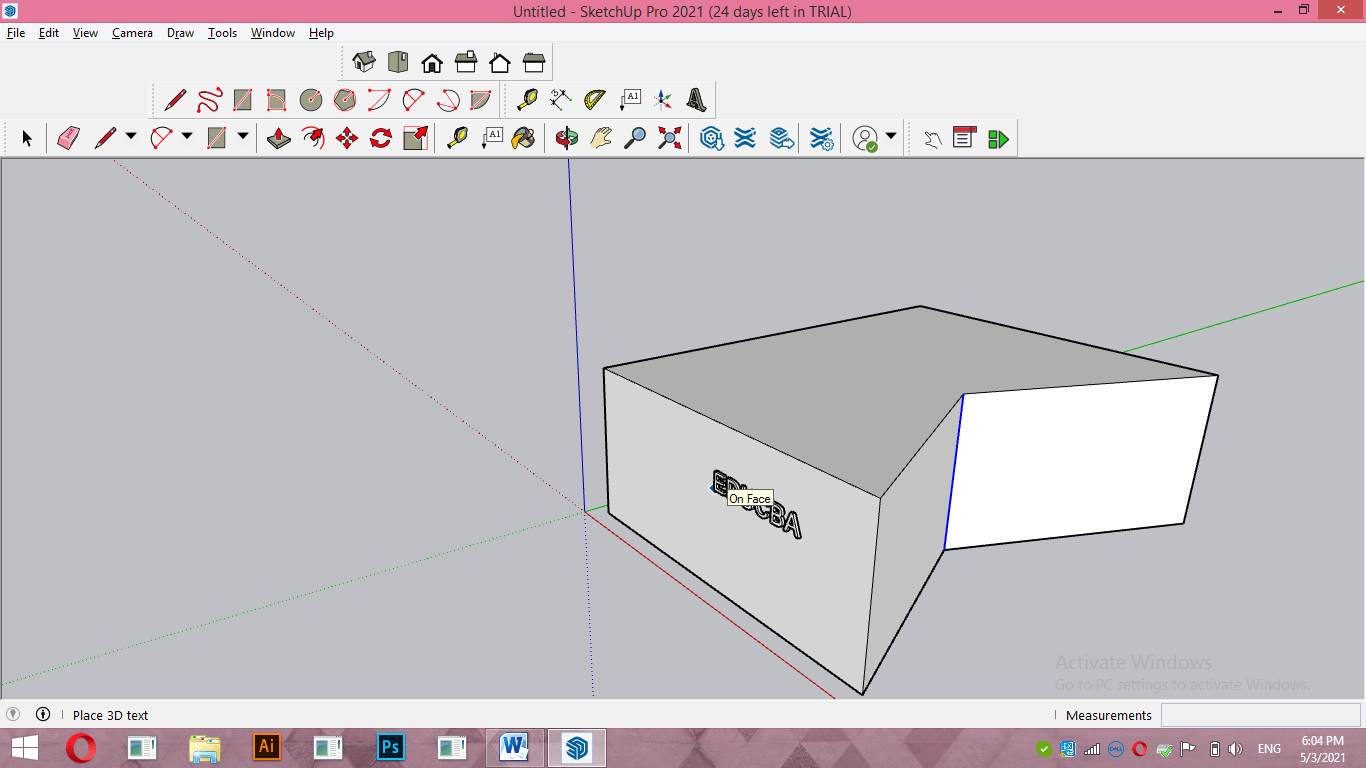Viewport: 1366px width, 768px height.
Task: Switch to Microsoft Word in the taskbar
Action: click(x=515, y=747)
